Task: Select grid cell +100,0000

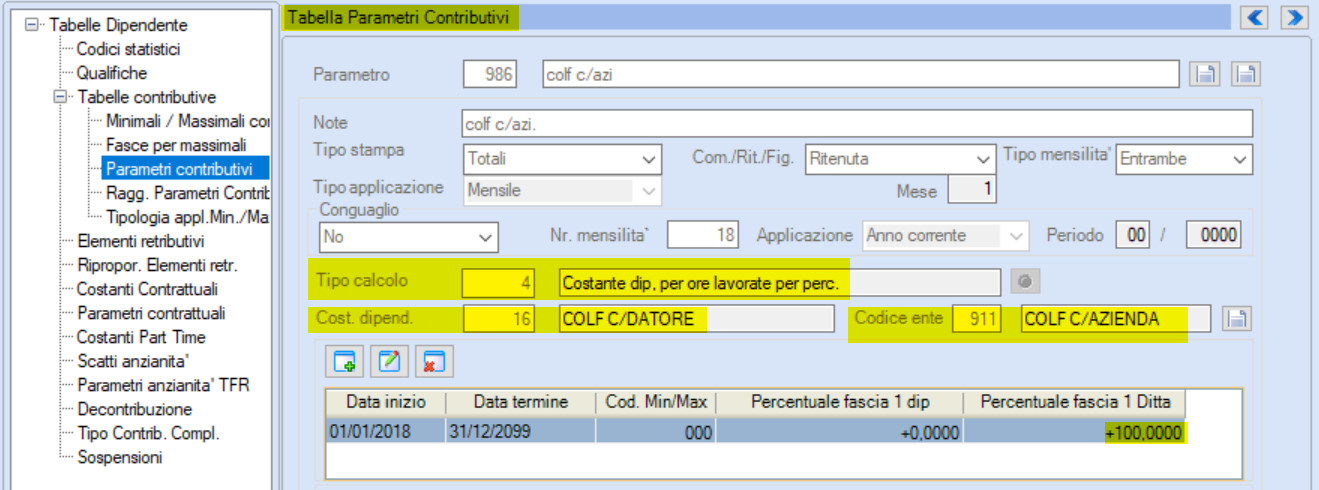Action: coord(1075,431)
